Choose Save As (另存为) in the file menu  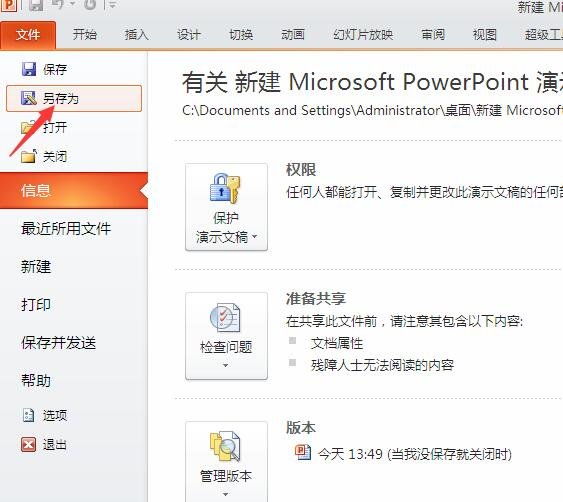coord(74,98)
